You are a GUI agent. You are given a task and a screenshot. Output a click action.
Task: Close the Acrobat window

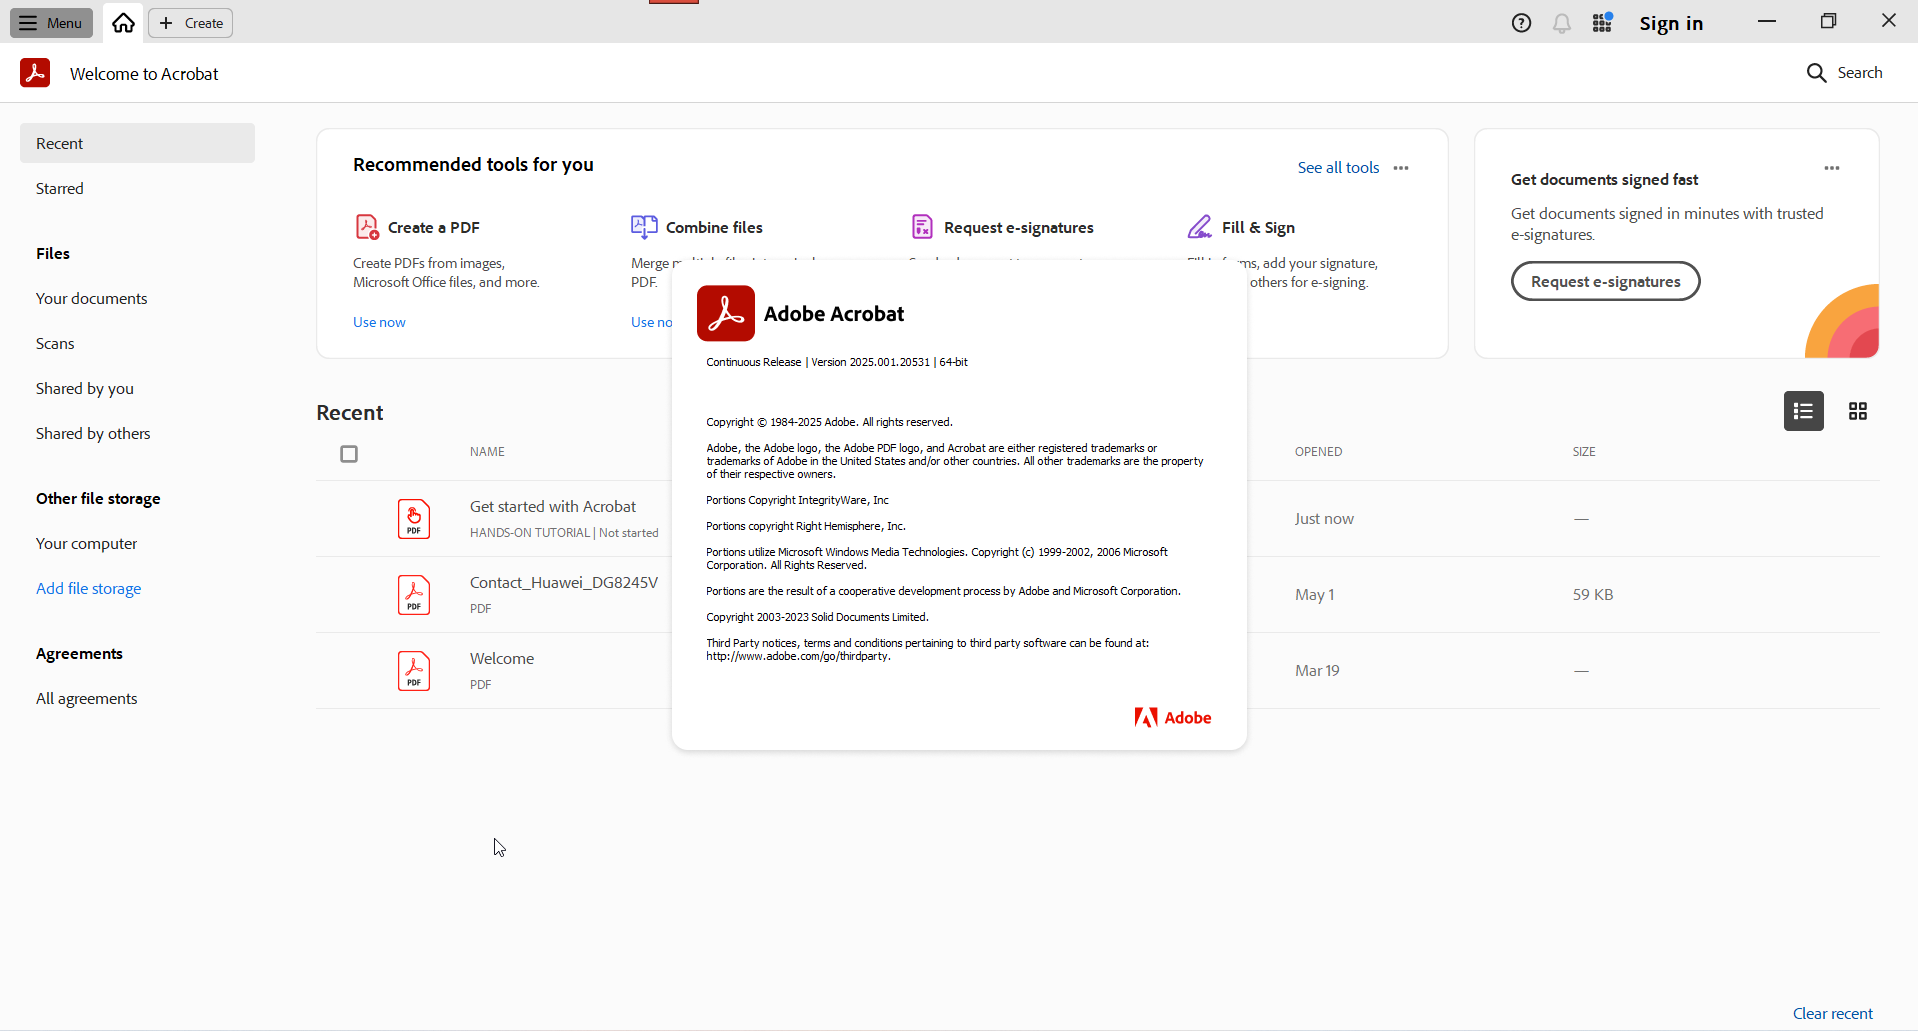click(1888, 21)
